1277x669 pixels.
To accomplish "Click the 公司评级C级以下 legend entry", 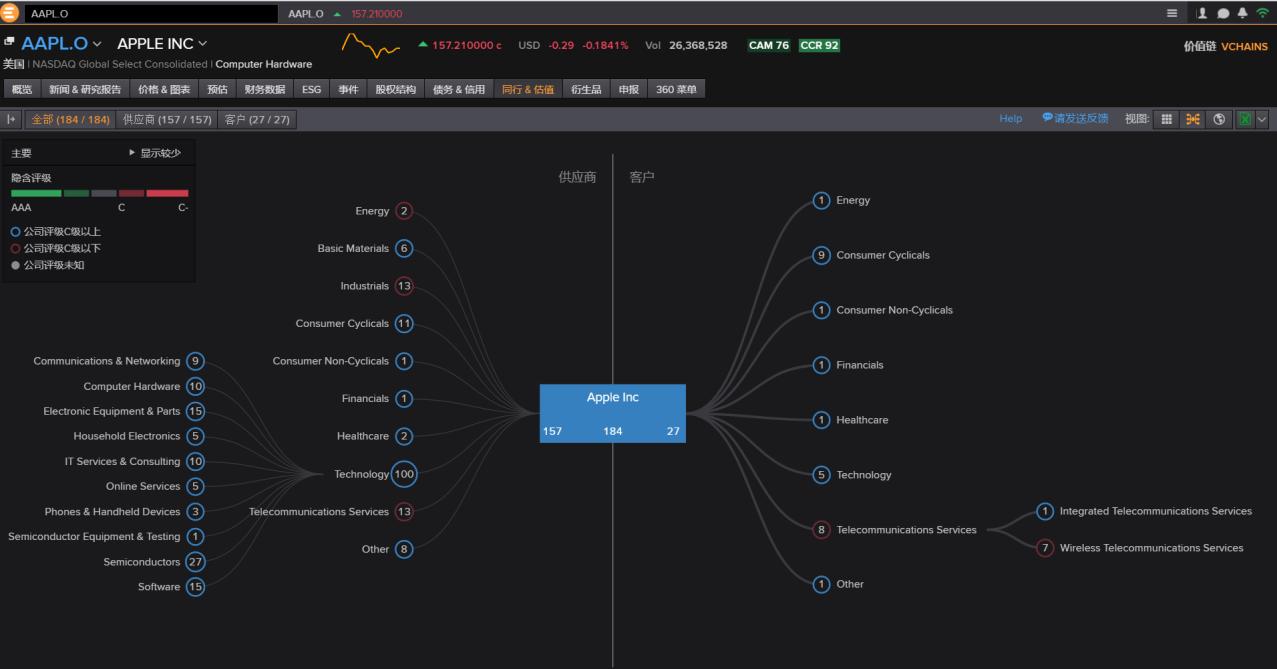I will coord(56,248).
